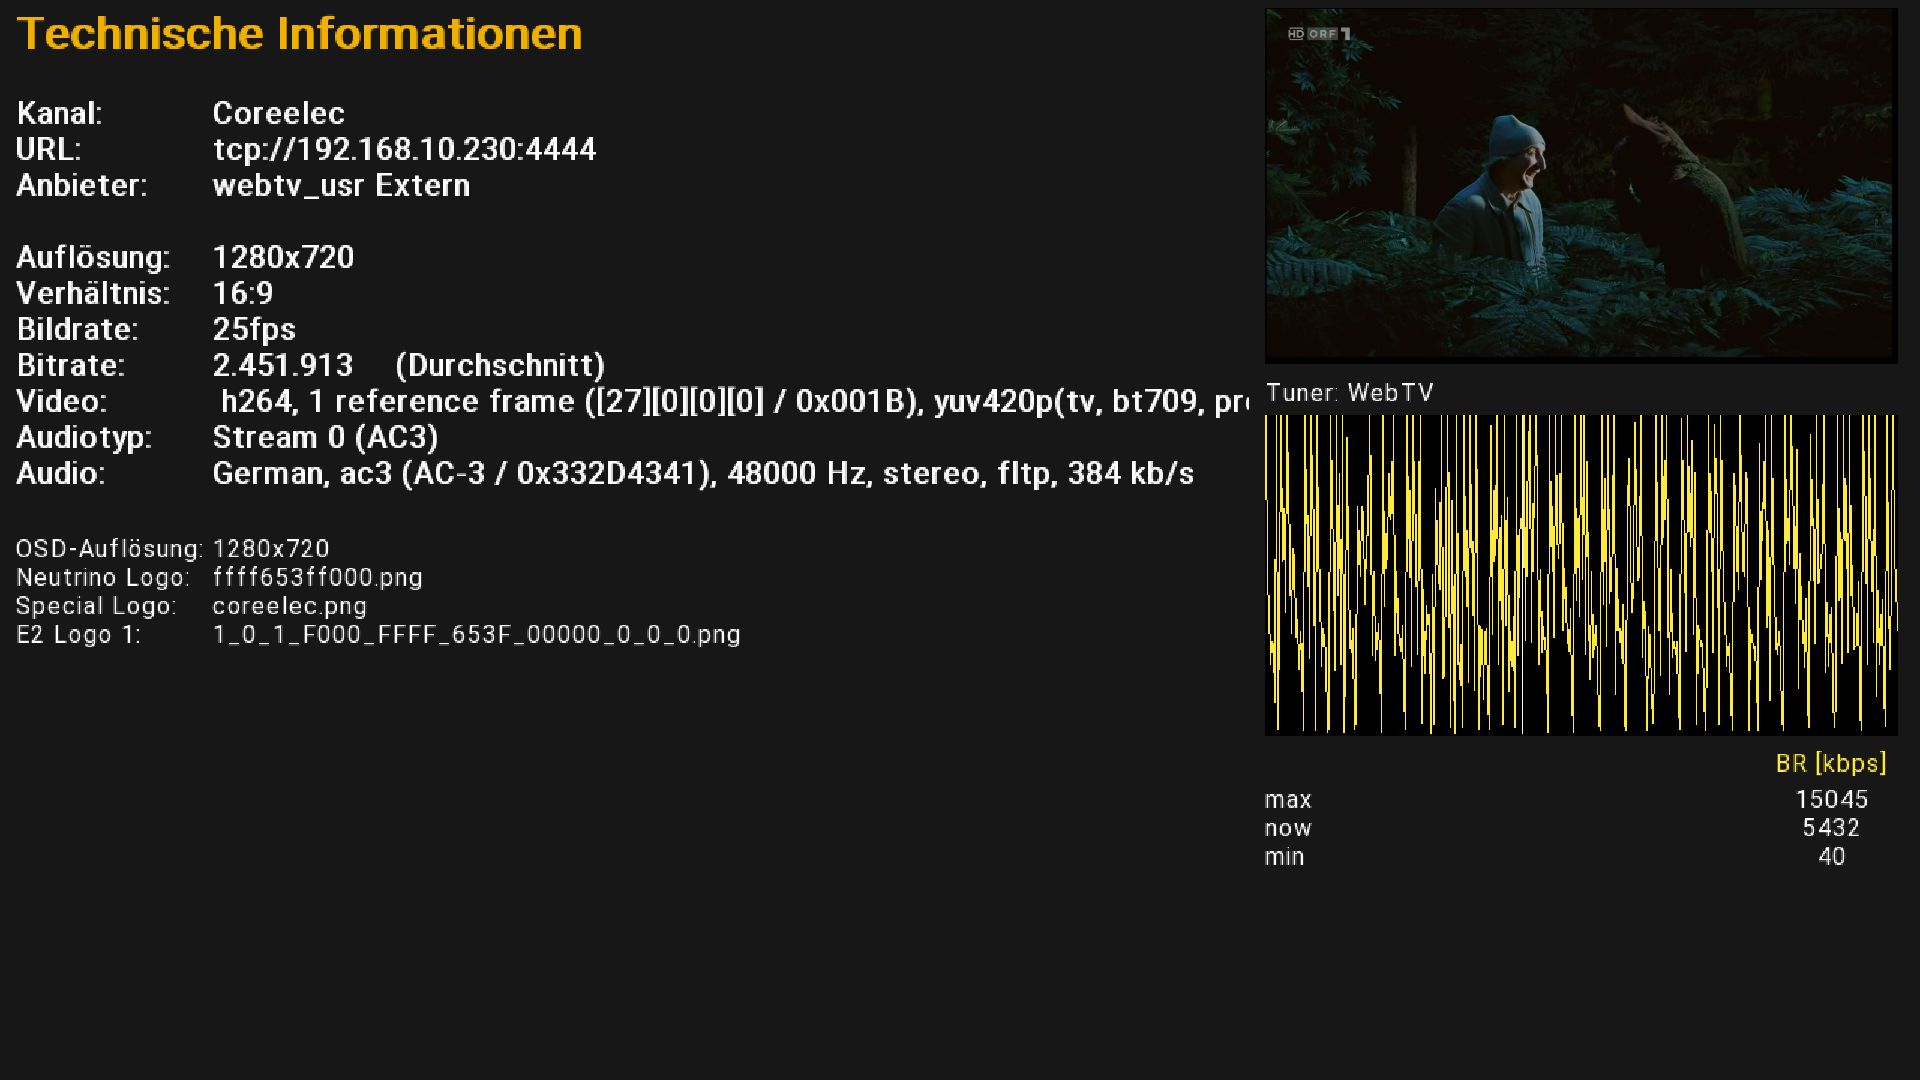Click the Bildrate value 25fps

click(x=254, y=330)
